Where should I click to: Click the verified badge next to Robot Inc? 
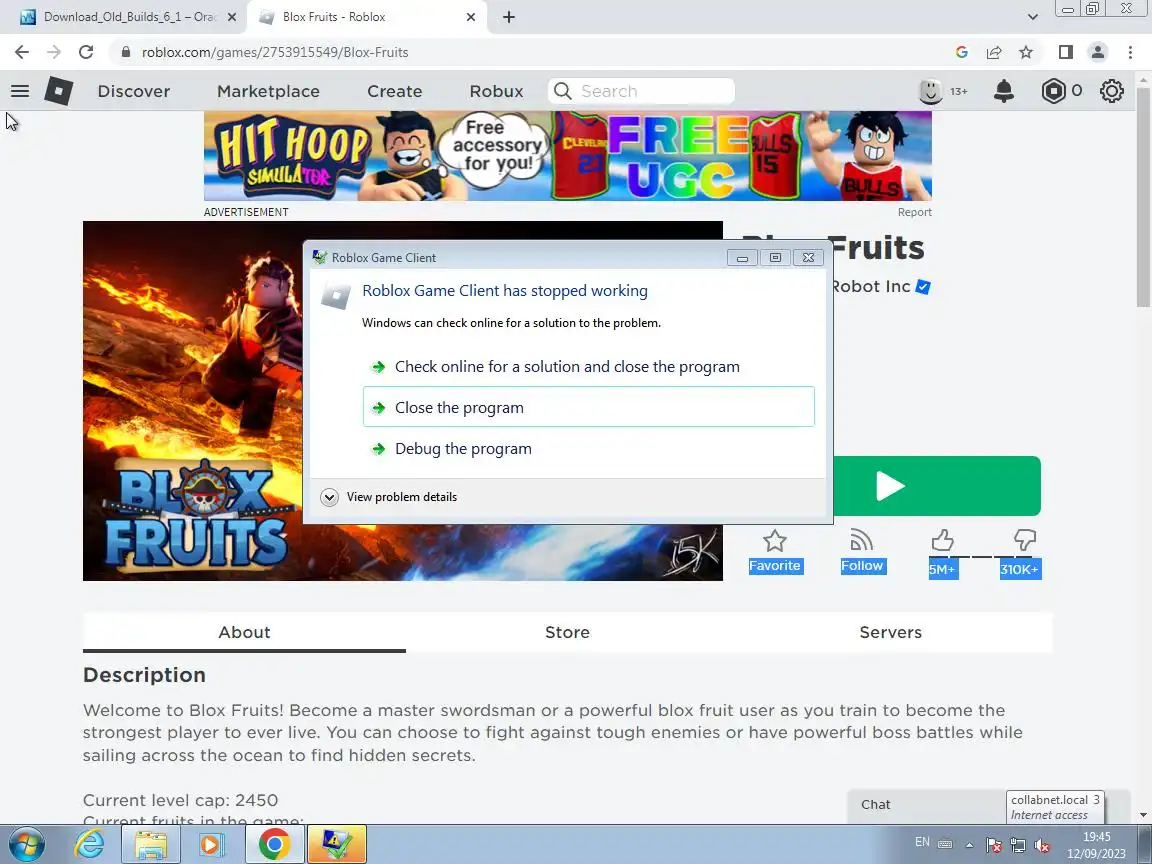click(x=924, y=287)
